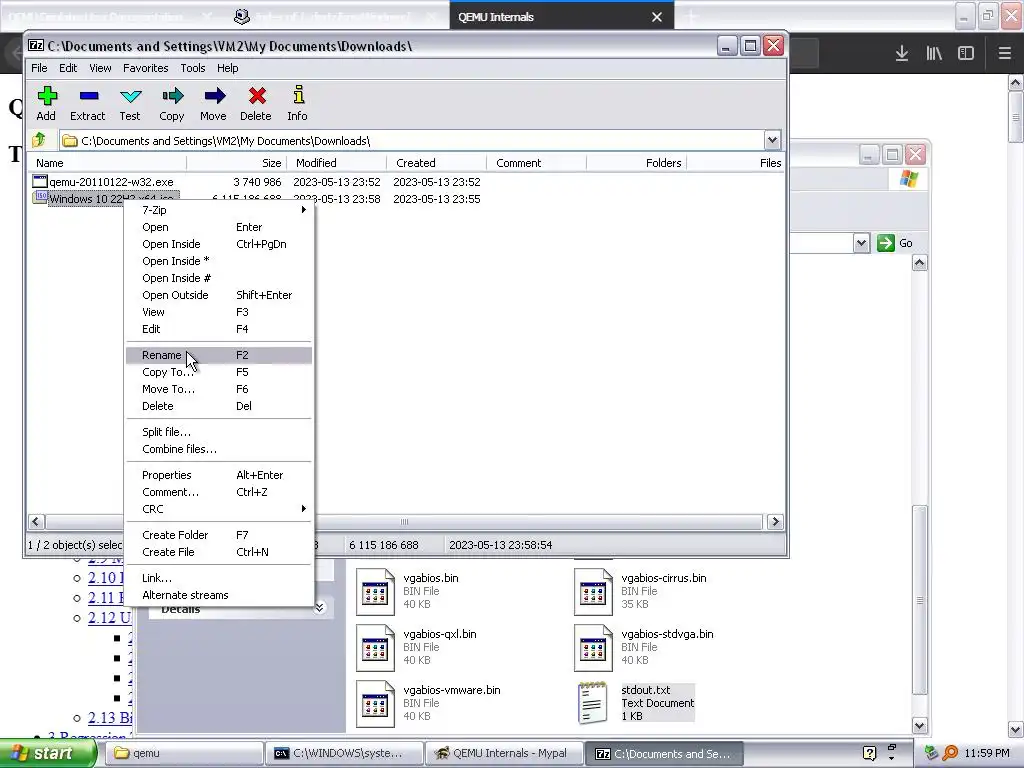Screen dimensions: 1024x768
Task: Open the Favorites menu in 7-Zip
Action: 146,68
